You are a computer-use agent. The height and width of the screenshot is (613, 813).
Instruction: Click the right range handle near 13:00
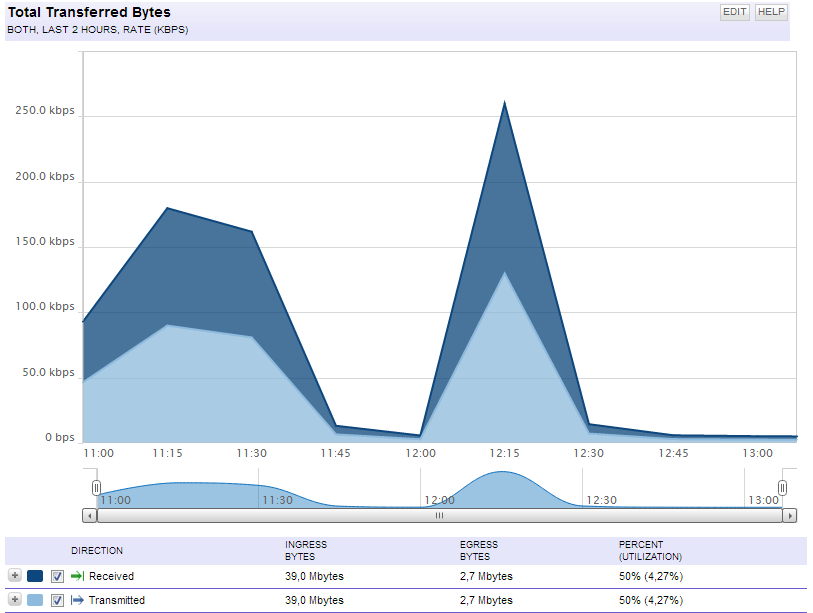coord(782,488)
